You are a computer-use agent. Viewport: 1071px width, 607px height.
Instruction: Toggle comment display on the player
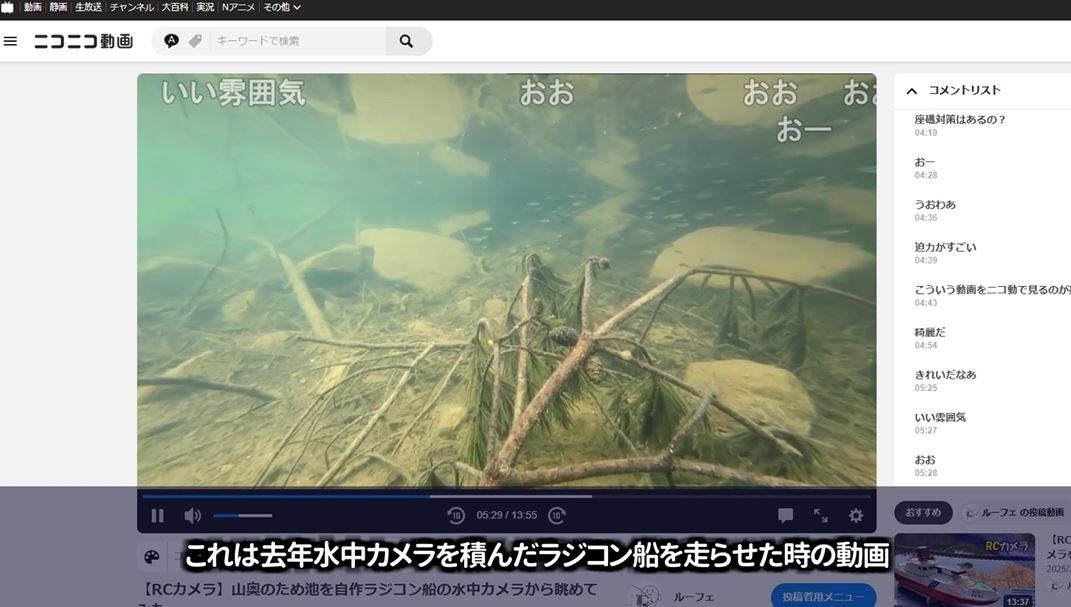(x=786, y=516)
